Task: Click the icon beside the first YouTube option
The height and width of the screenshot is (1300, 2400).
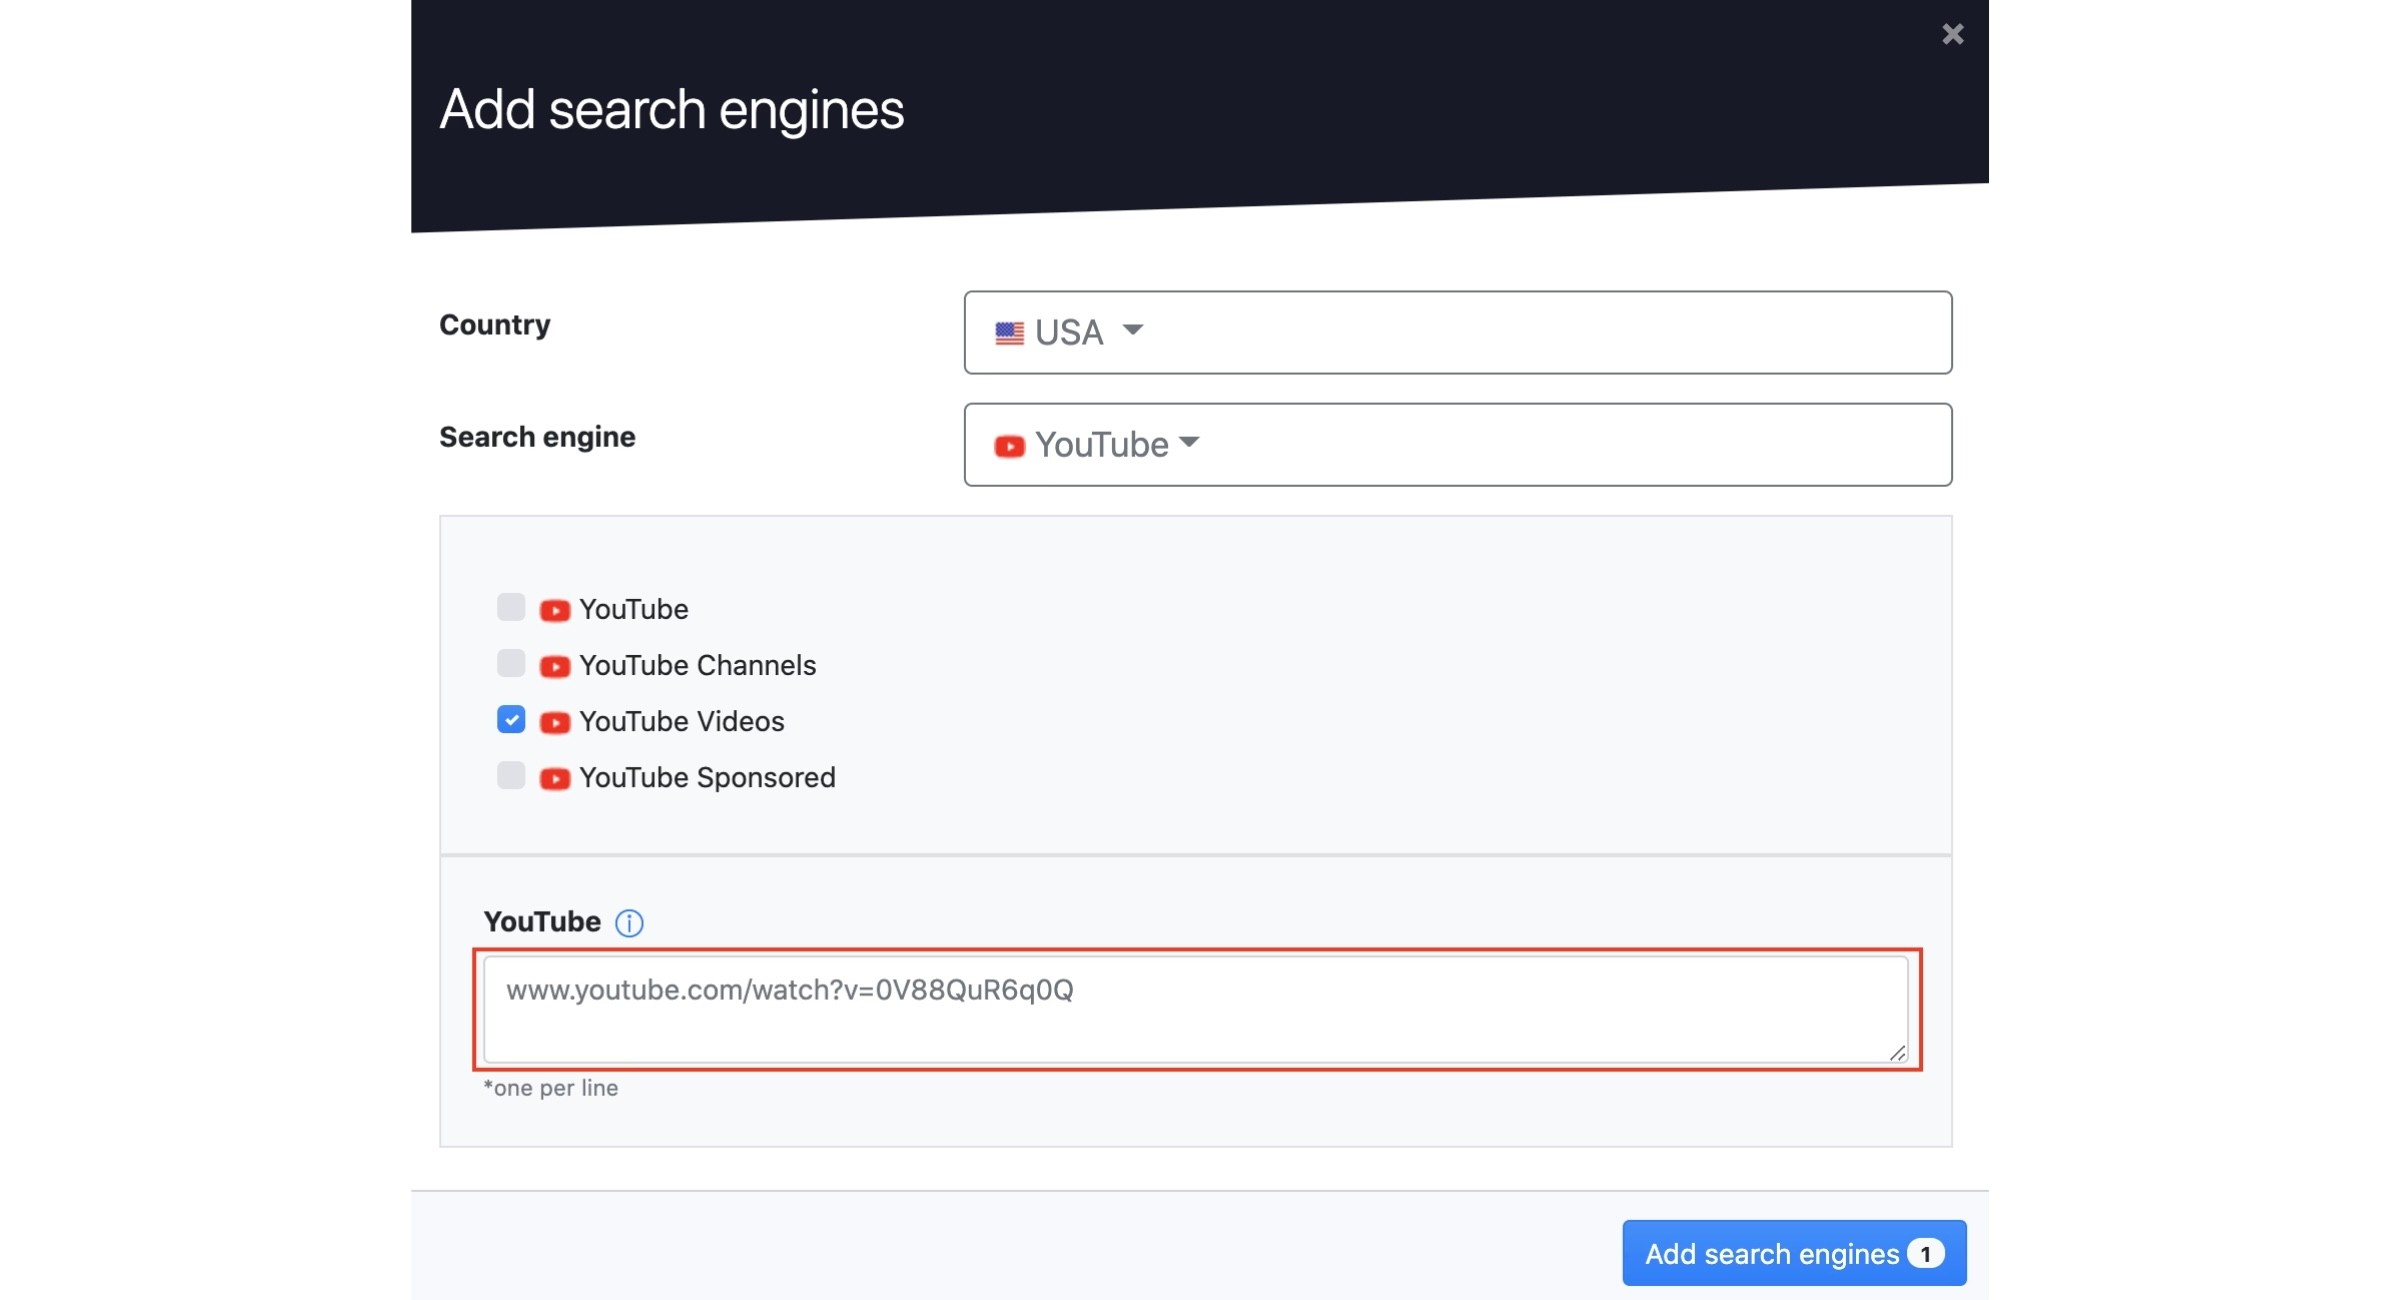Action: (555, 610)
